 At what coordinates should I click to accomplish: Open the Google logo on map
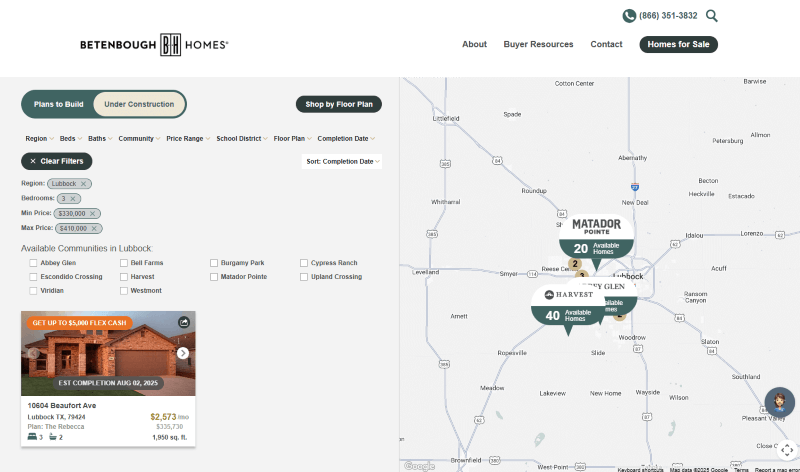419,466
